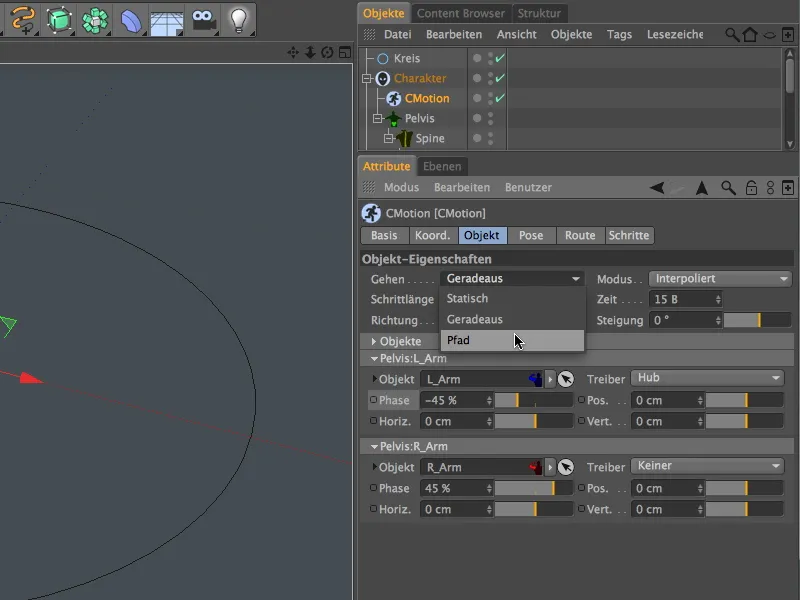Click the Object Manager eye filter icon
This screenshot has height=600, width=800.
point(769,35)
